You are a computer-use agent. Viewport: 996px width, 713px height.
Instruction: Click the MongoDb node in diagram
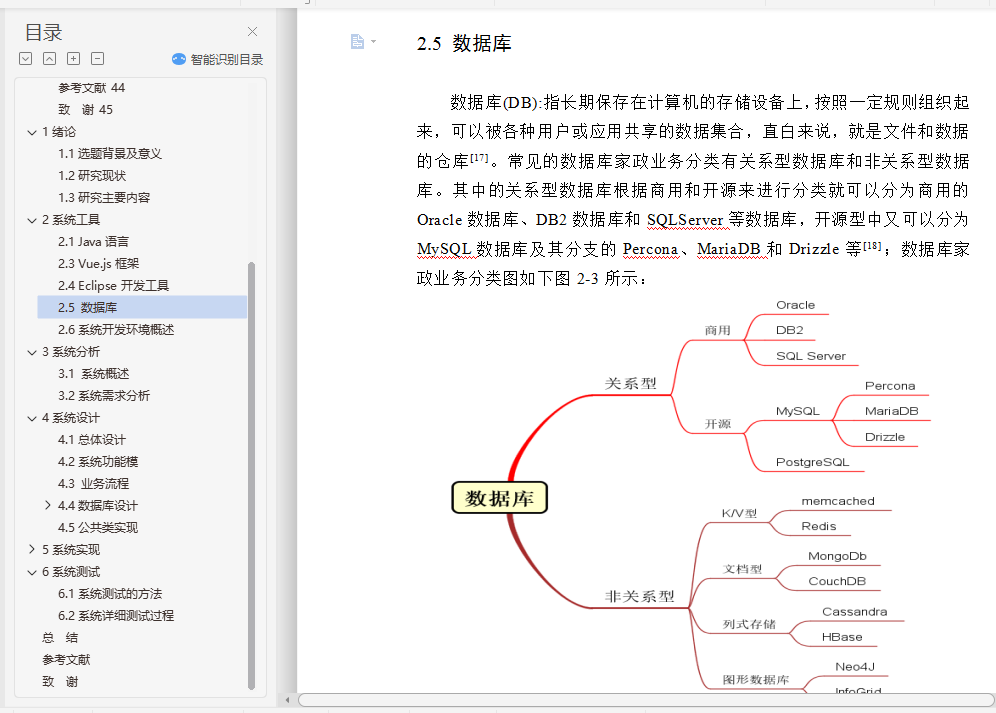[x=837, y=557]
